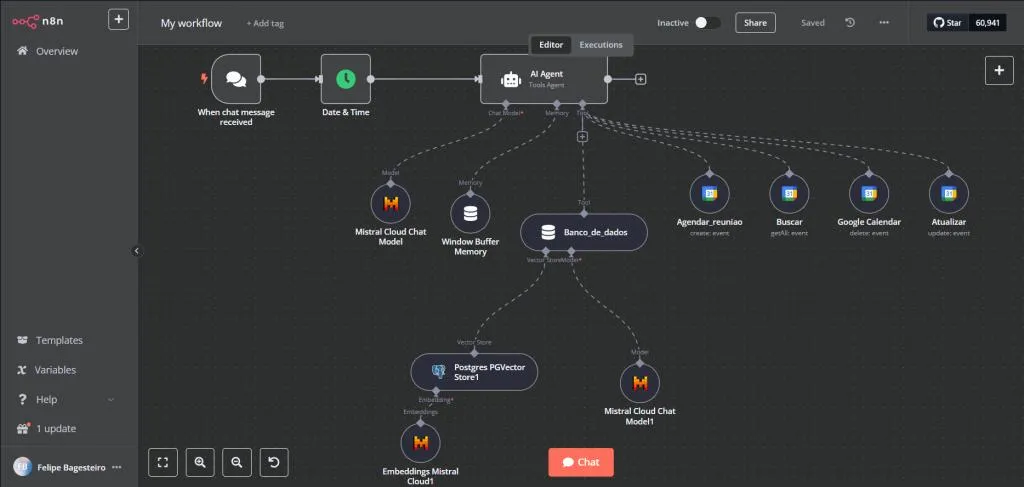Click the Share button

[x=755, y=22]
